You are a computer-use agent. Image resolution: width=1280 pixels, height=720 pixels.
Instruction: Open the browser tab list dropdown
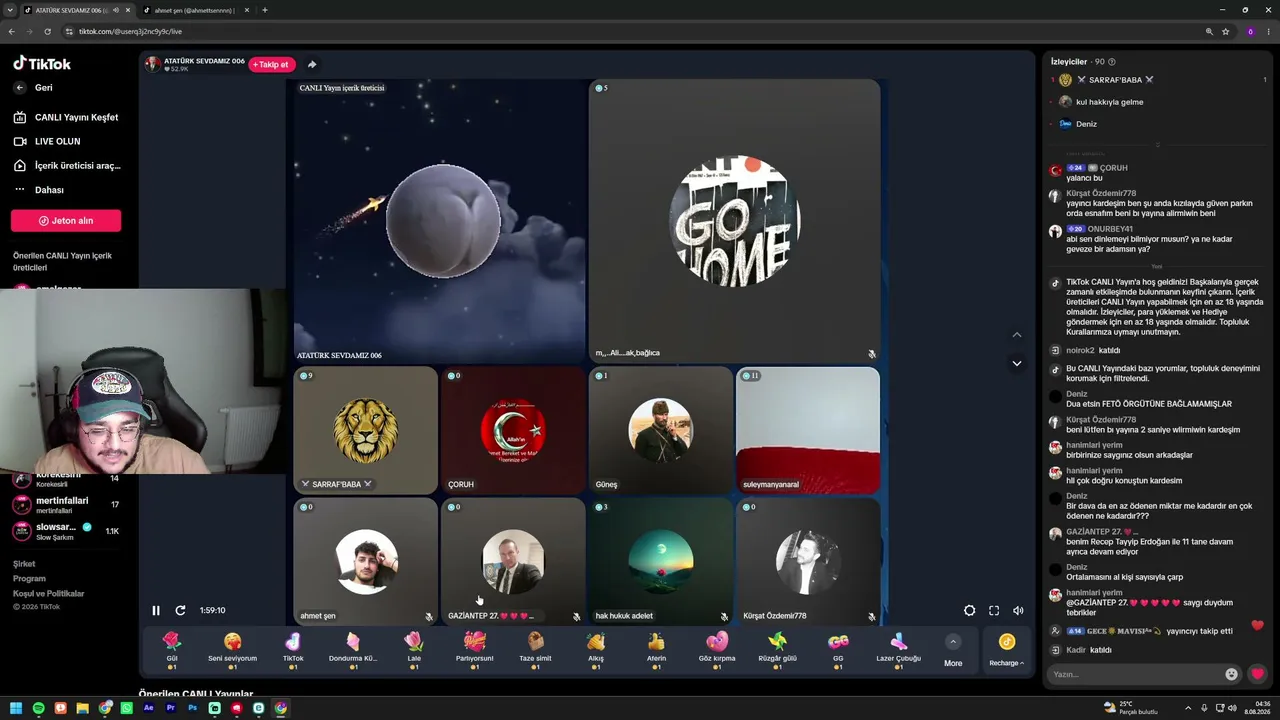10,10
